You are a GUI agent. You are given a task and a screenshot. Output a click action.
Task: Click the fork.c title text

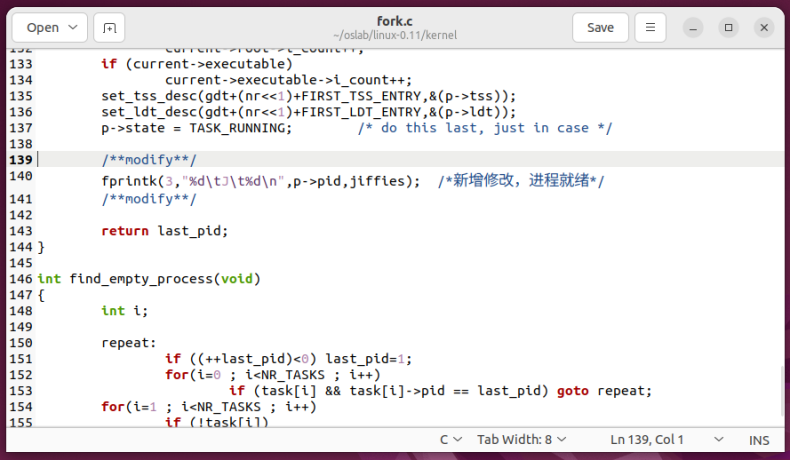pos(394,21)
